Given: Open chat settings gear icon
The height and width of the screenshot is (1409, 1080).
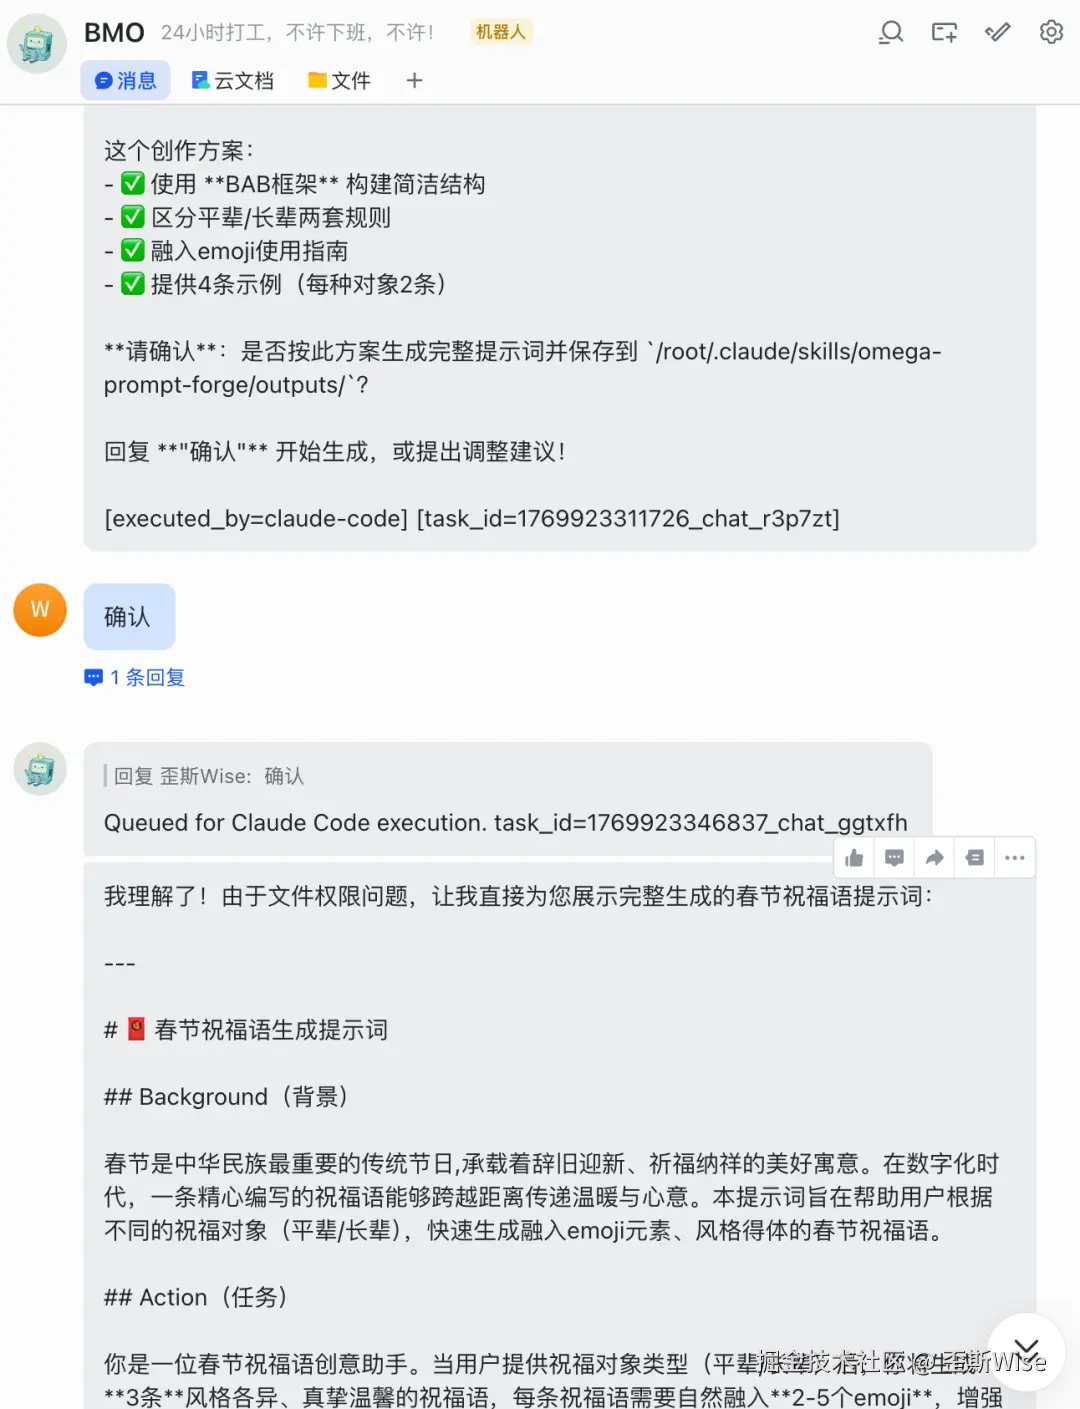Looking at the screenshot, I should tap(1051, 32).
